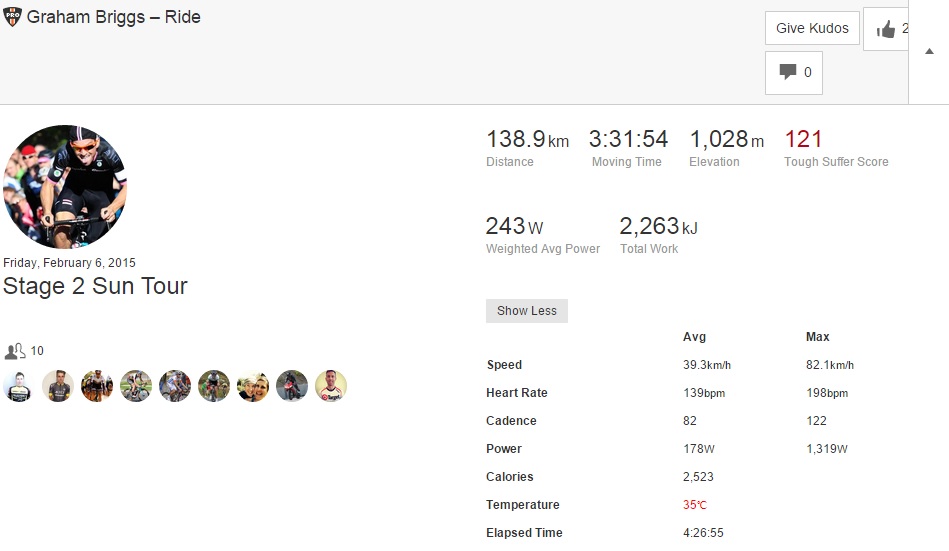Click the thumbs-up kudos count icon
Screen dimensions: 949x551
pyautogui.click(x=886, y=29)
